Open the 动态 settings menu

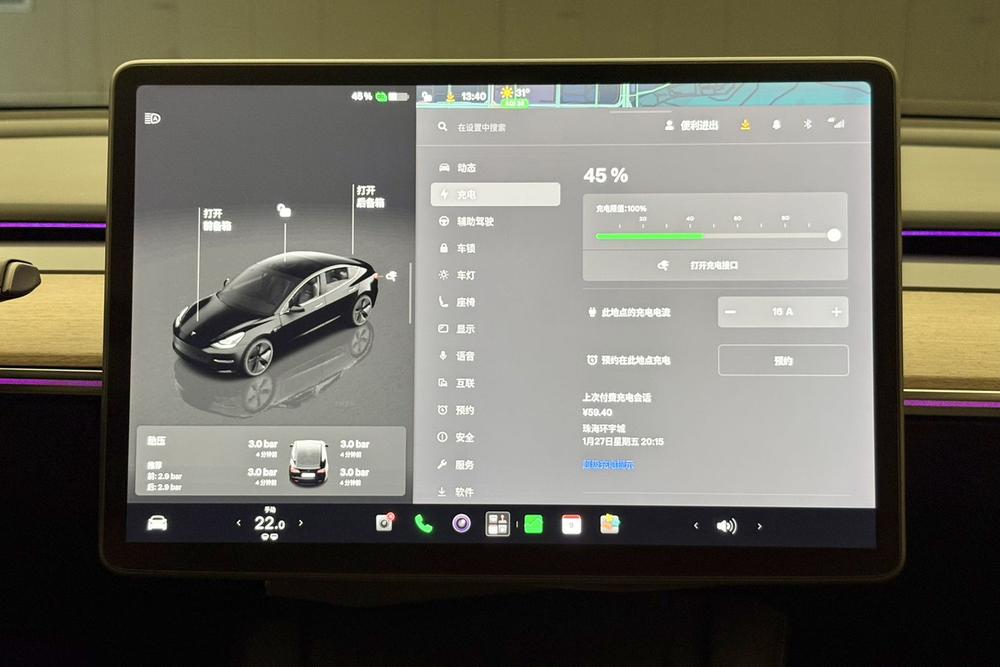496,168
